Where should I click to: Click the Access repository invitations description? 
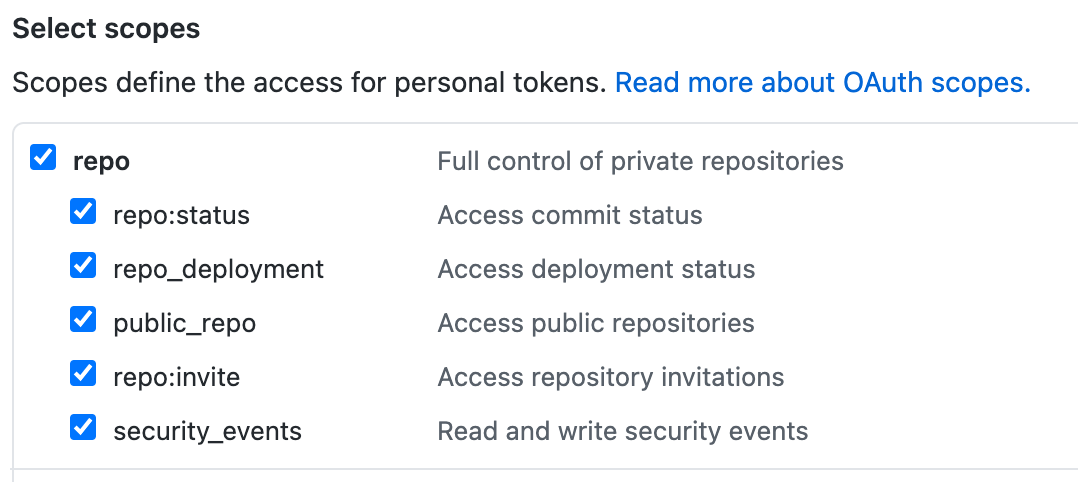pos(611,377)
